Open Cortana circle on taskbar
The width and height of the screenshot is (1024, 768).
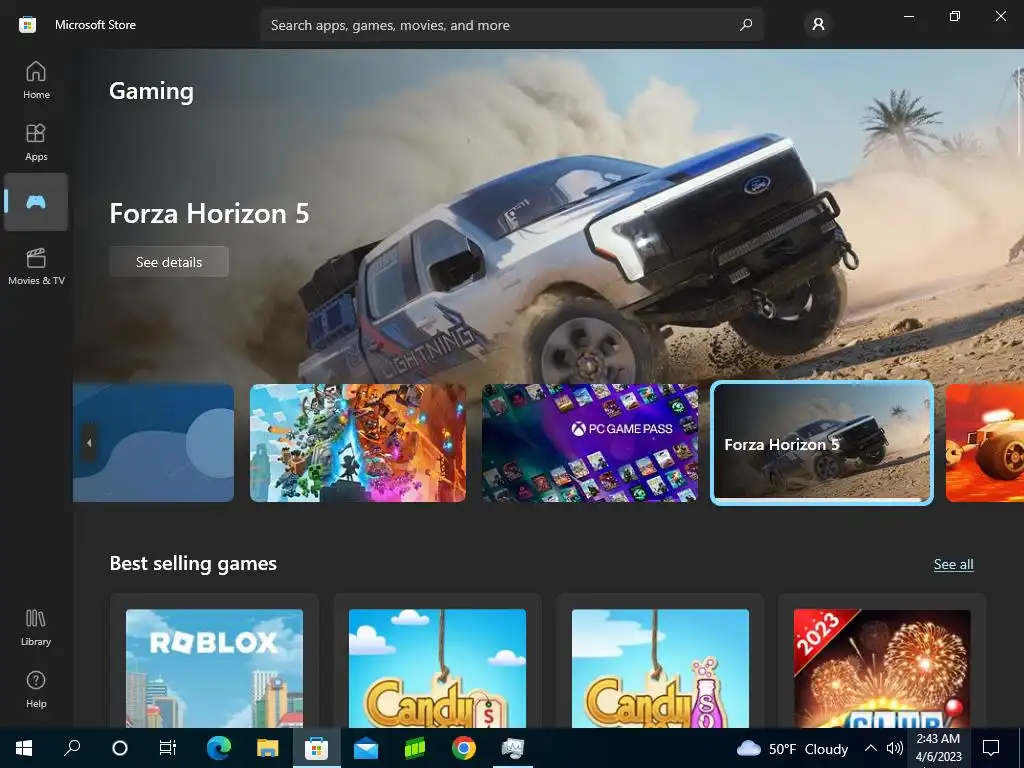click(120, 748)
